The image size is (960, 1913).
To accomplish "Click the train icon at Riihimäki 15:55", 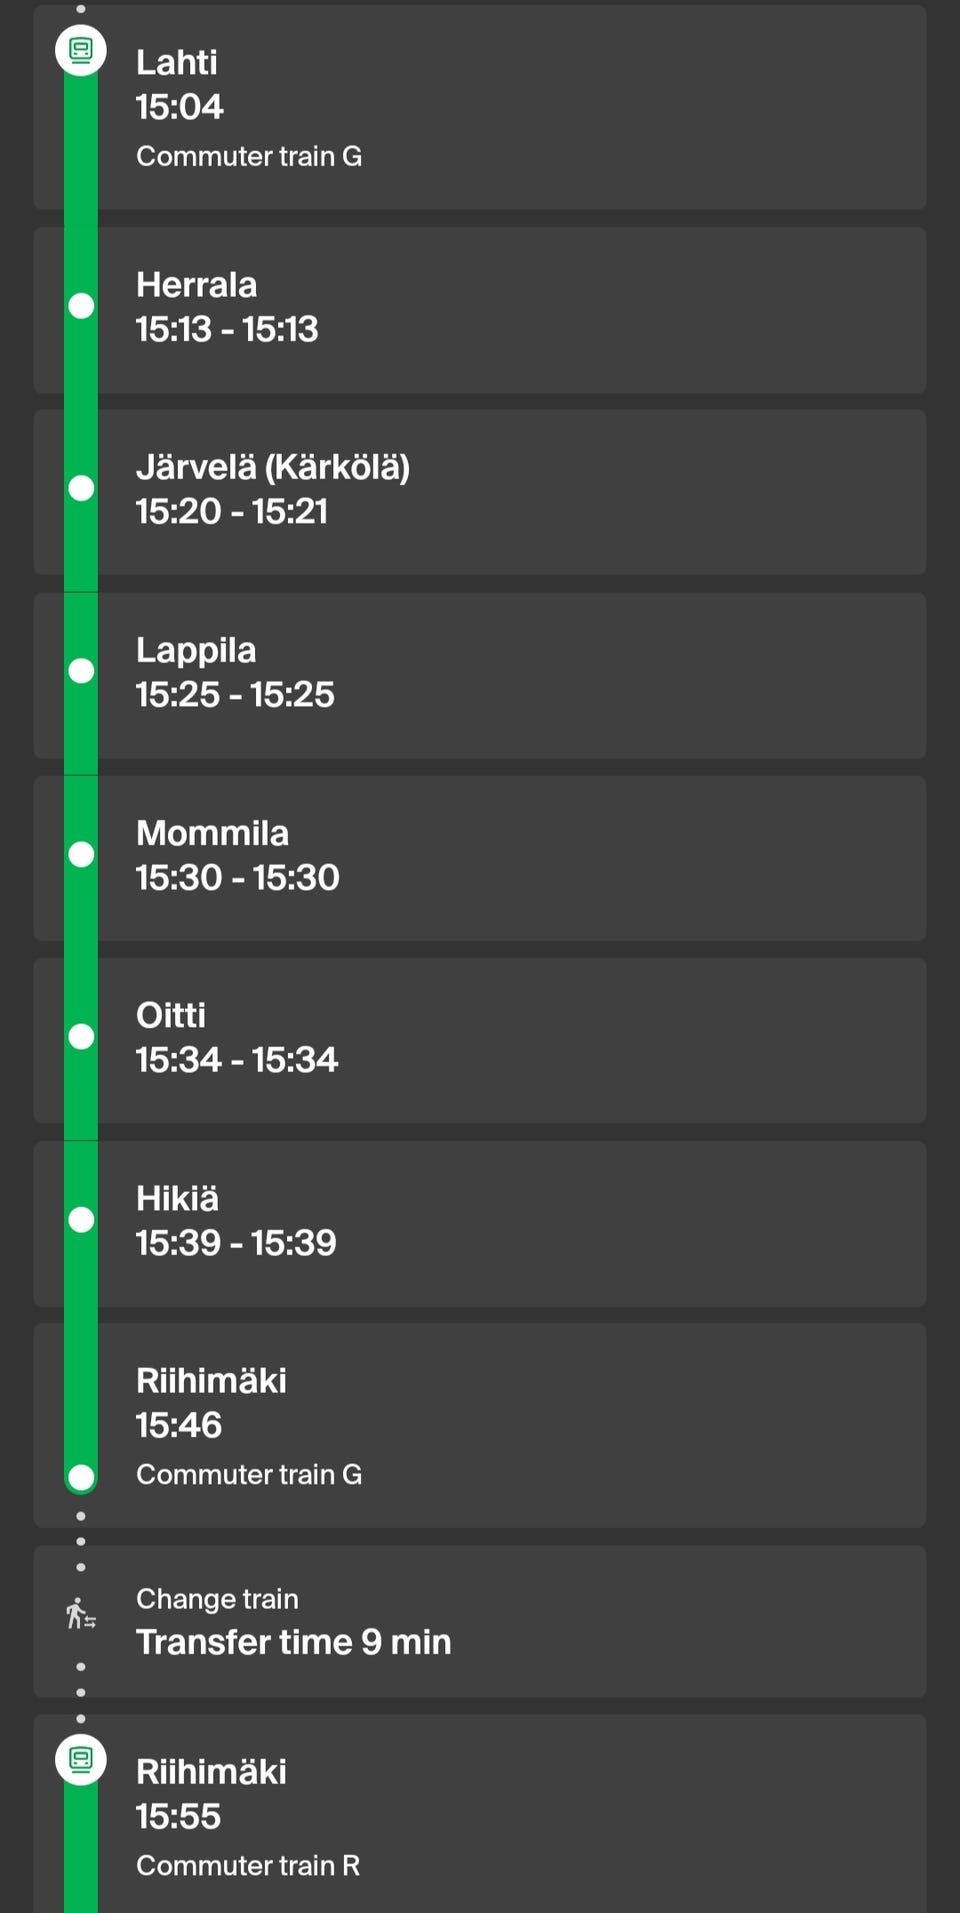I will click(x=81, y=1759).
